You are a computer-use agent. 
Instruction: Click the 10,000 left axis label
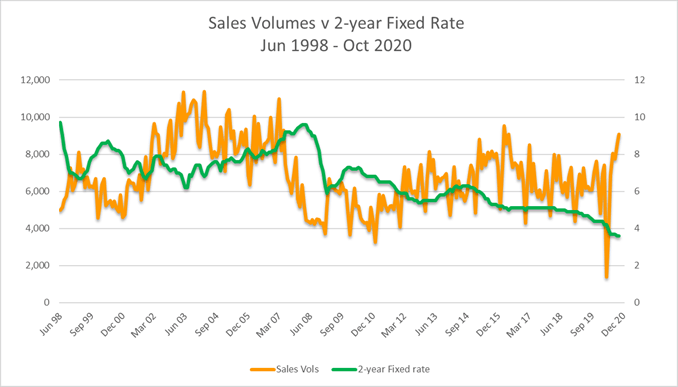coord(35,117)
